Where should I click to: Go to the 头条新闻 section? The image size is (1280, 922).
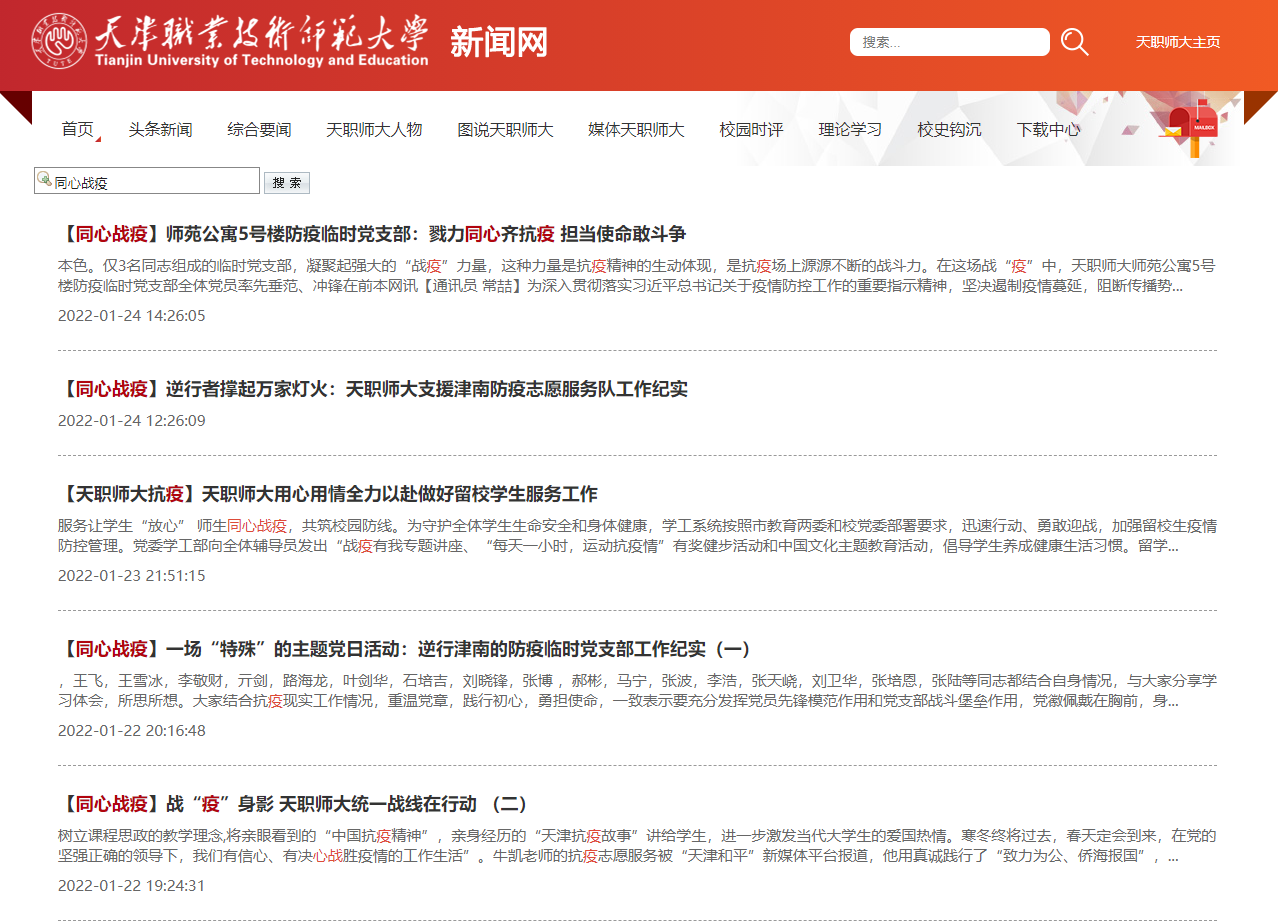(x=160, y=129)
